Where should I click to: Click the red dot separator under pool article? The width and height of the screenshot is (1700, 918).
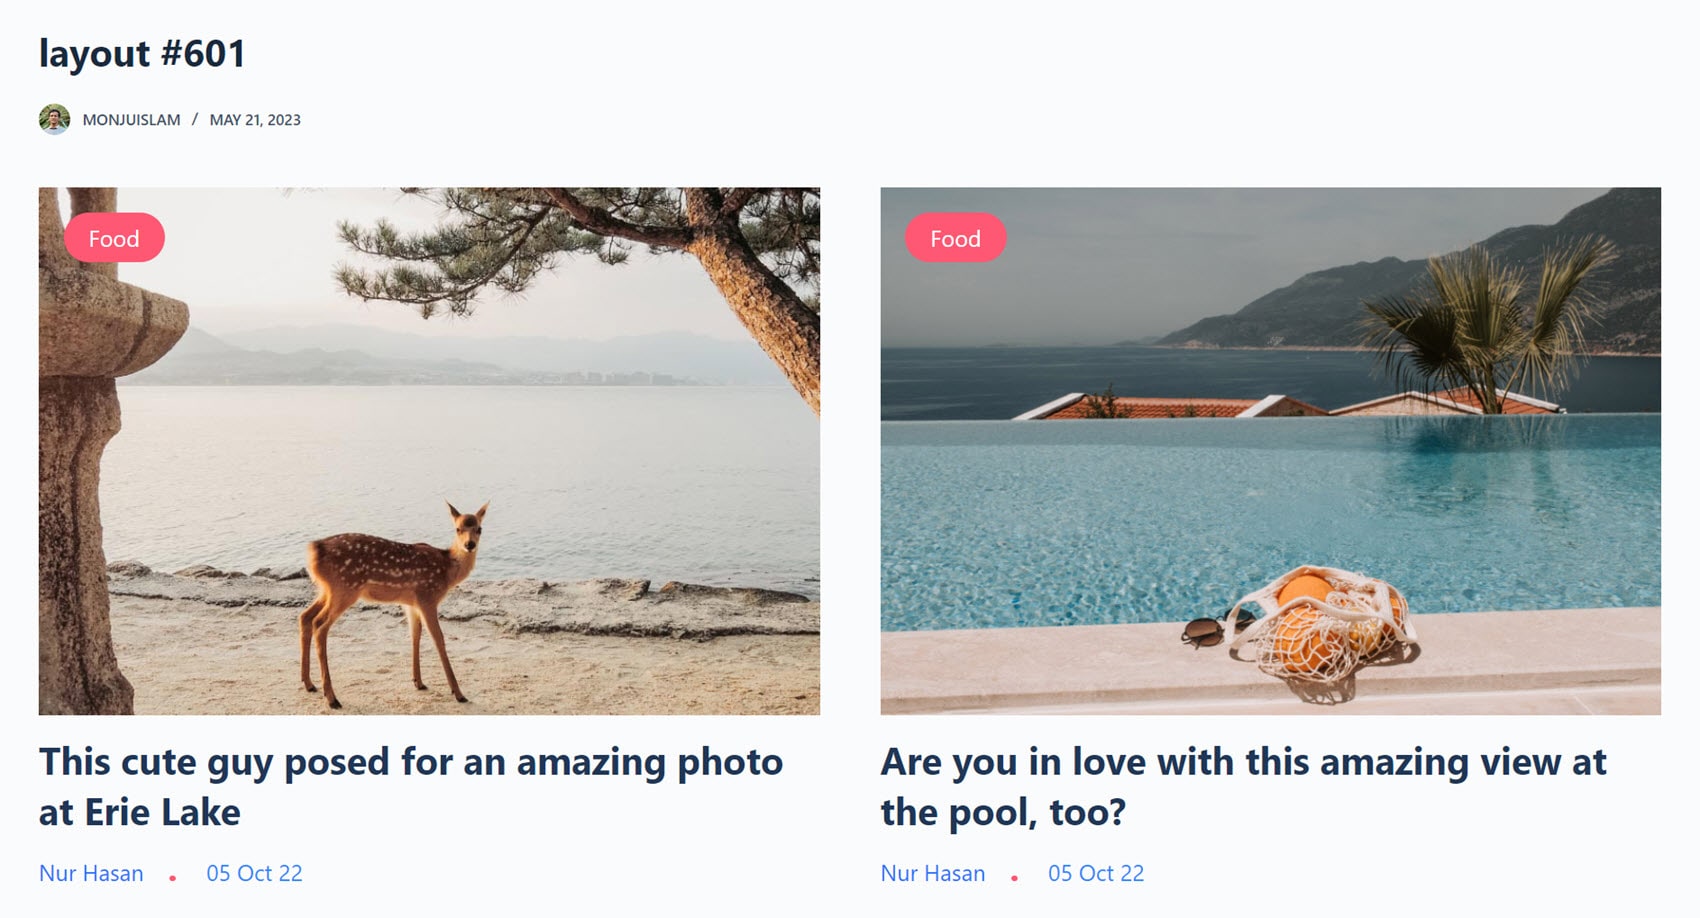tap(1014, 878)
